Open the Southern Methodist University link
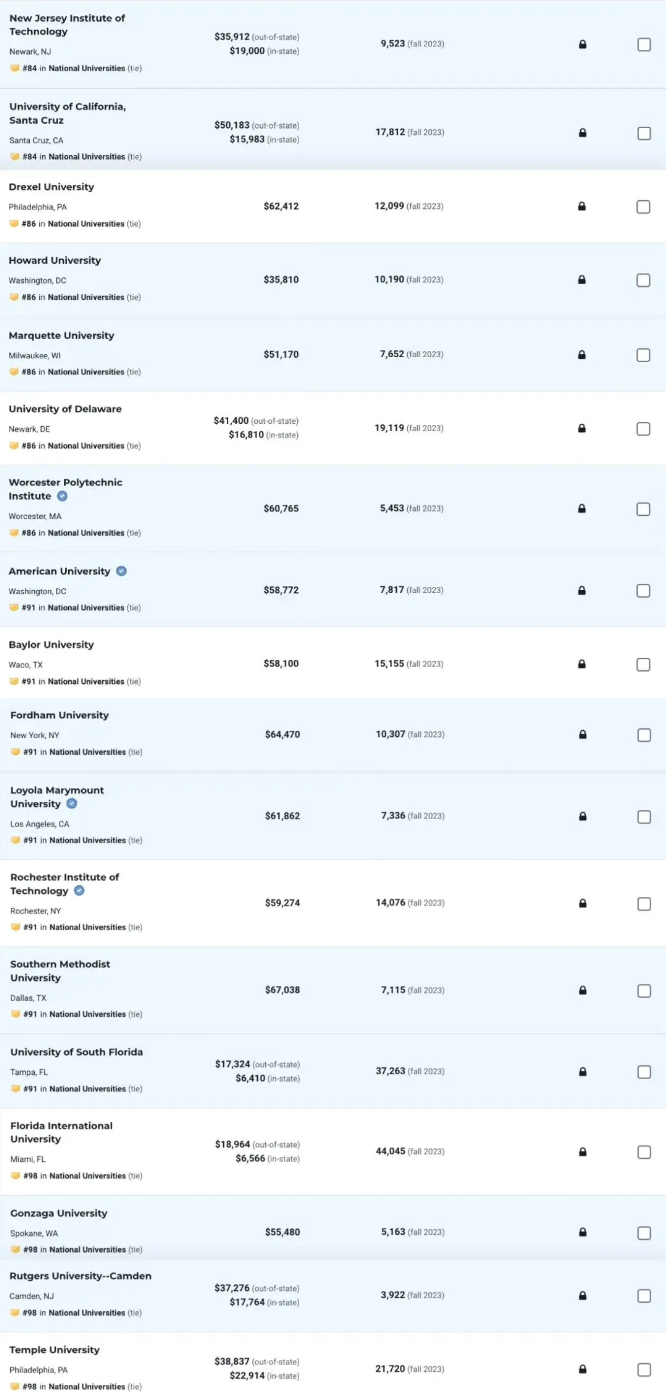This screenshot has height=1394, width=666. pyautogui.click(x=60, y=971)
